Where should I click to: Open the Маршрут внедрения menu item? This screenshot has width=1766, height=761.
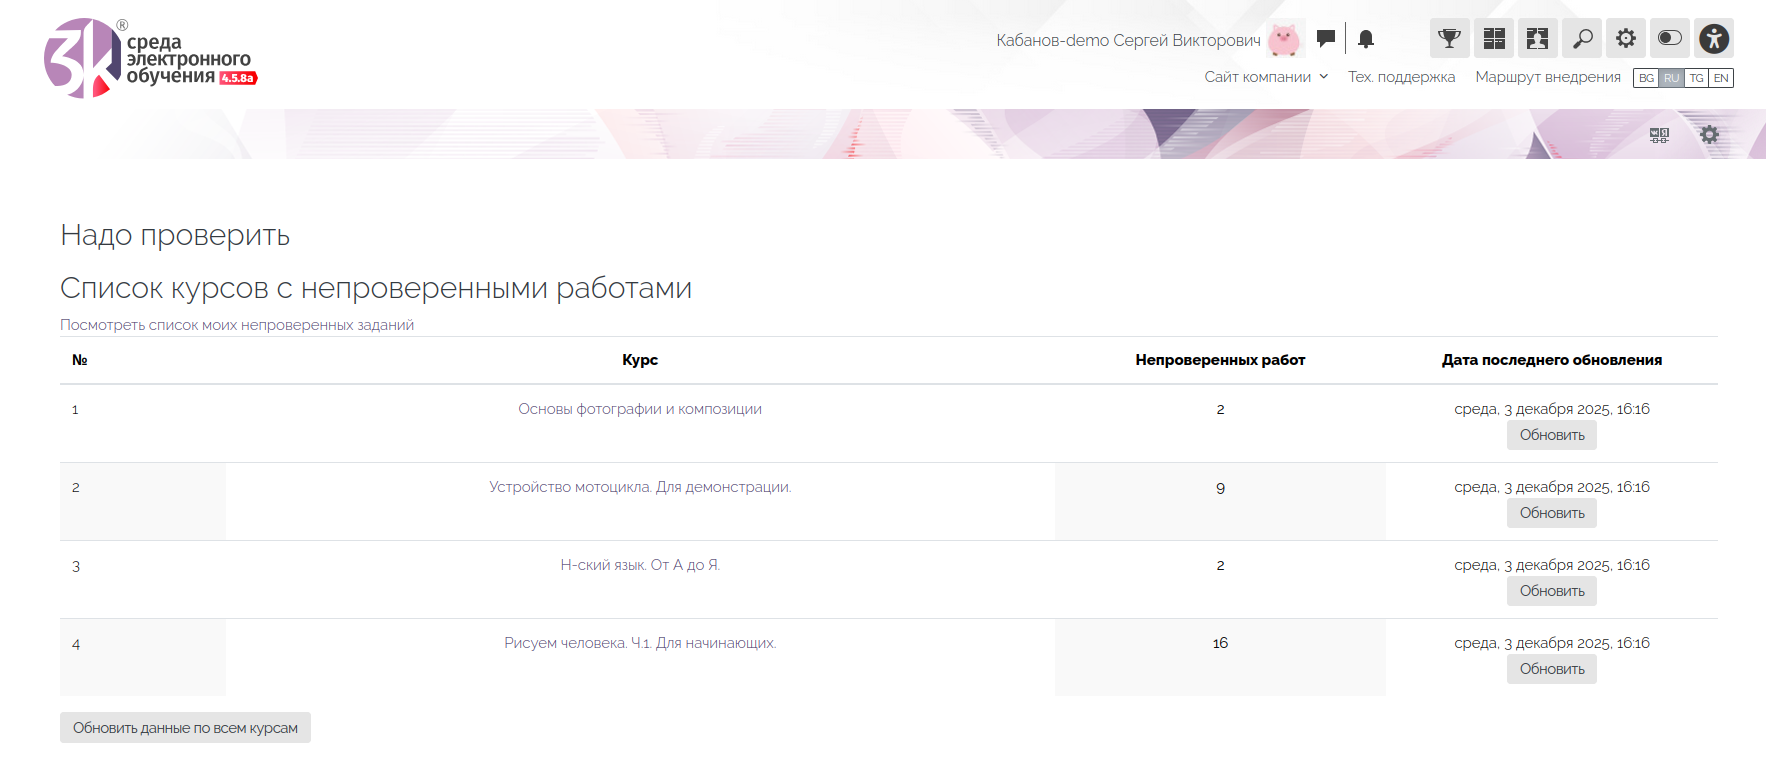[1548, 77]
